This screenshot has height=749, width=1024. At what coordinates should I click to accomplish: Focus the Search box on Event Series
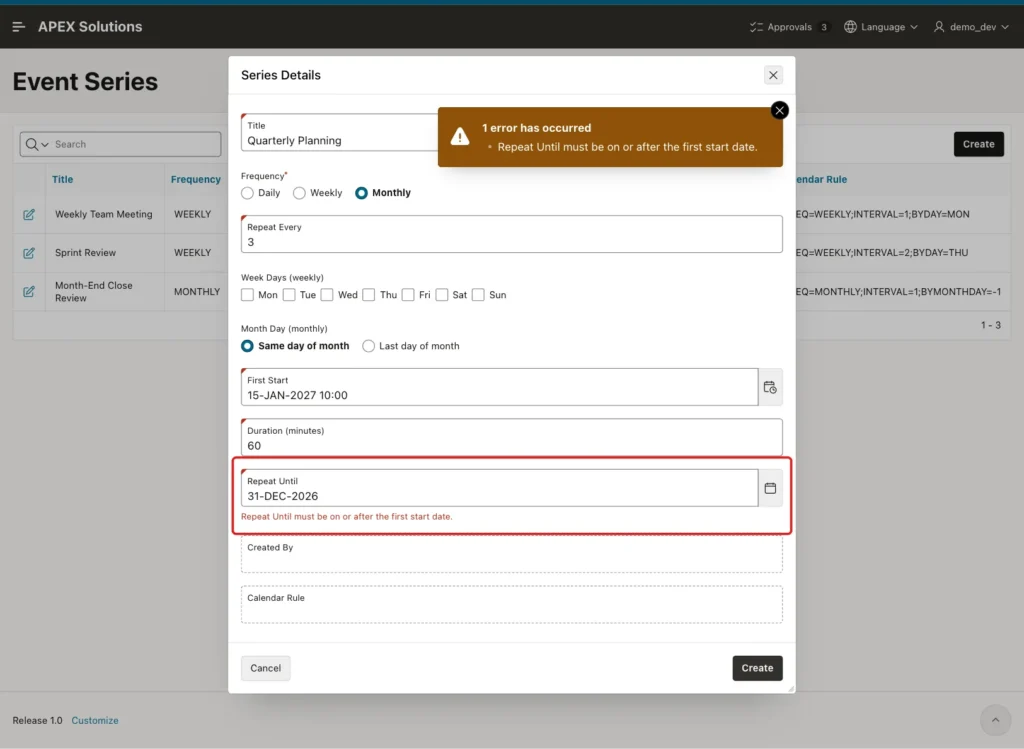tap(136, 144)
